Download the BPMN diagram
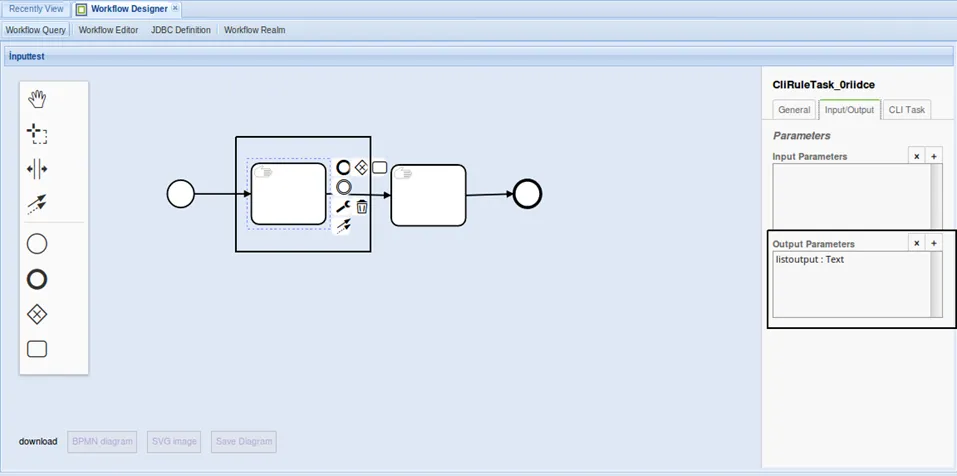This screenshot has height=476, width=957. pyautogui.click(x=102, y=441)
